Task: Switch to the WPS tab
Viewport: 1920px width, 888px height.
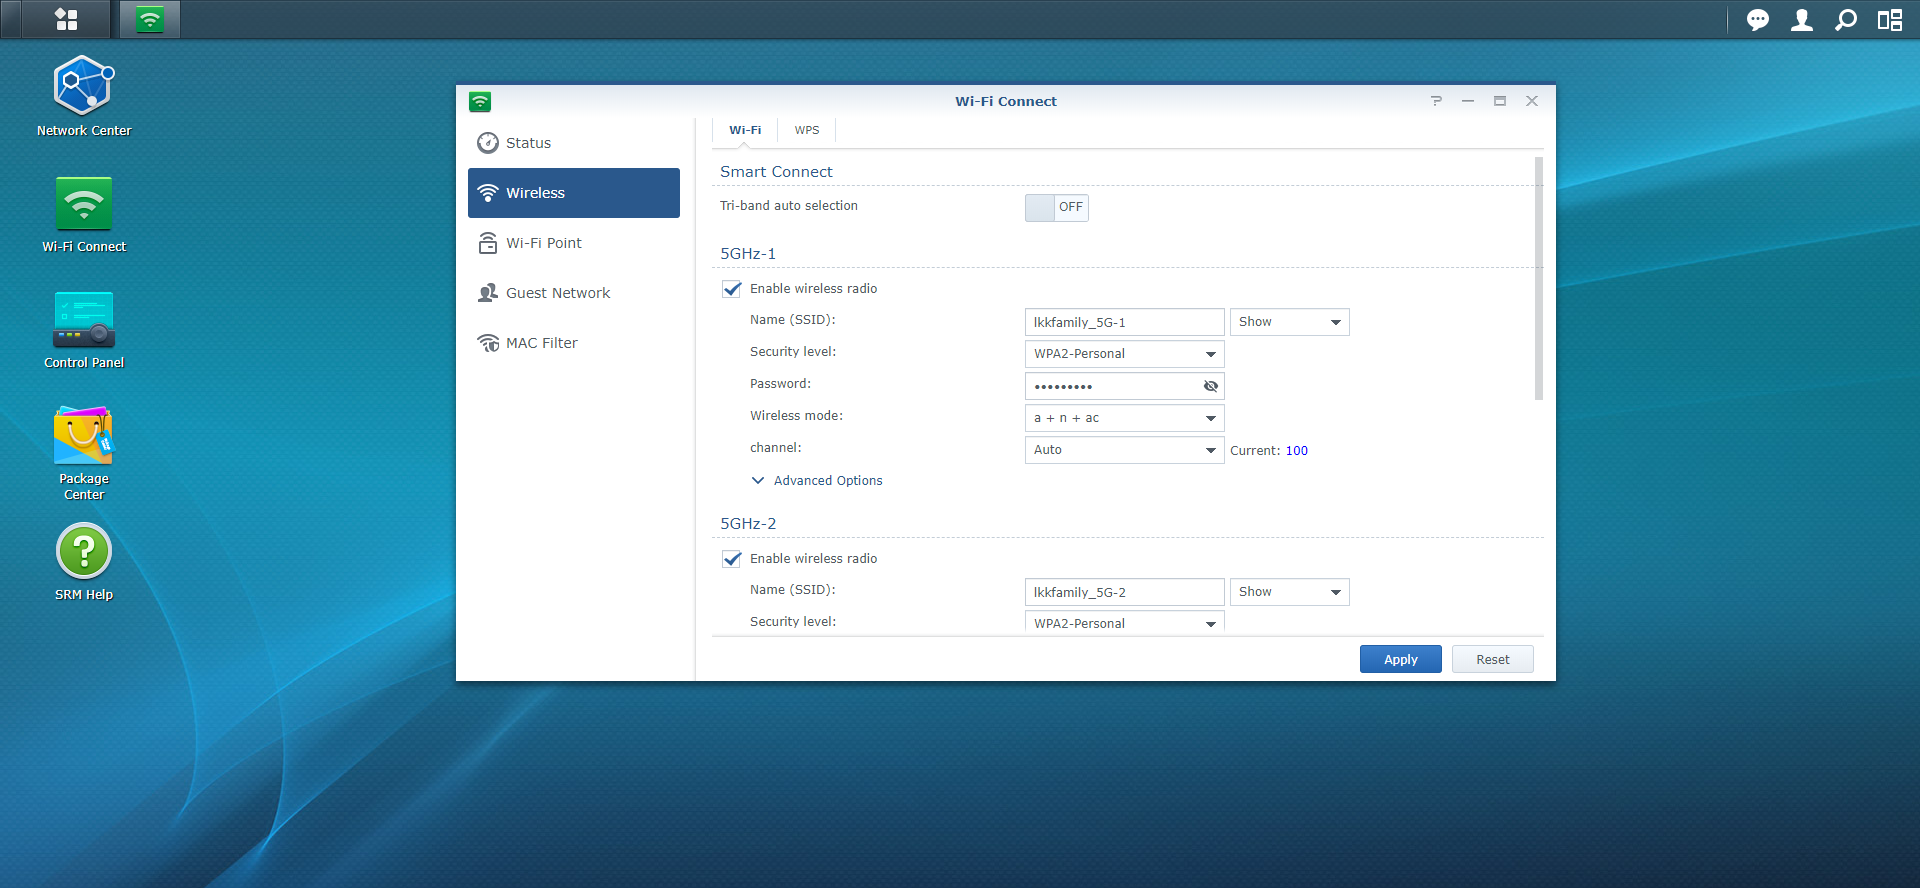Action: tap(807, 130)
